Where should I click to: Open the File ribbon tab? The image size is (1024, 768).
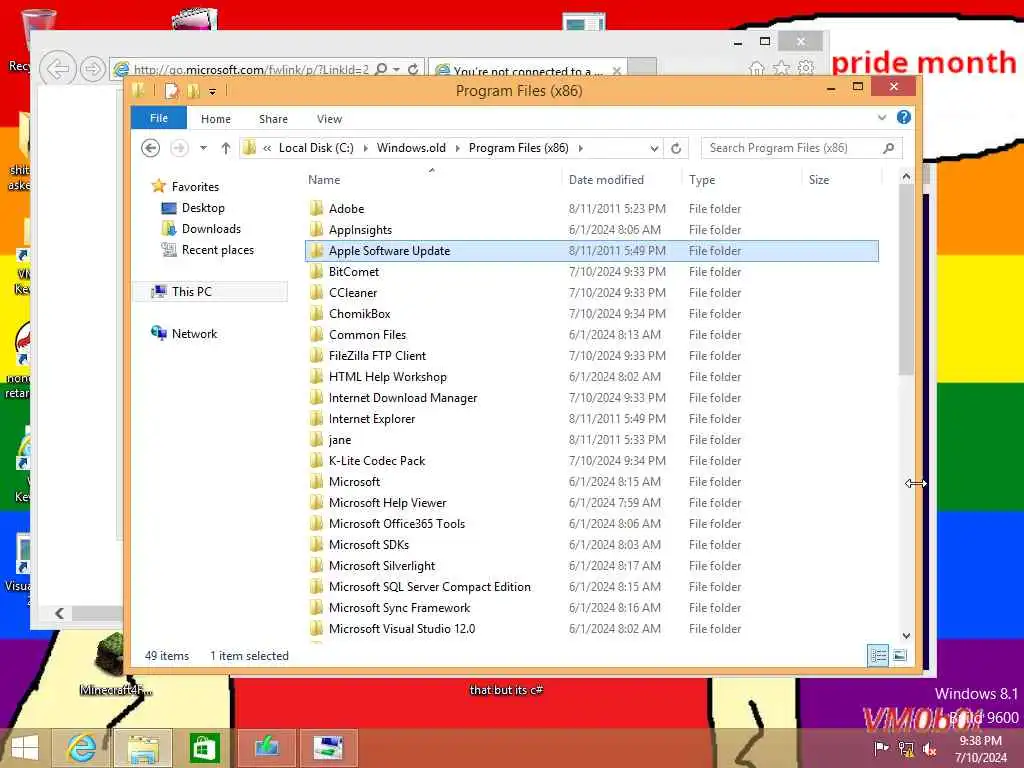(x=159, y=118)
